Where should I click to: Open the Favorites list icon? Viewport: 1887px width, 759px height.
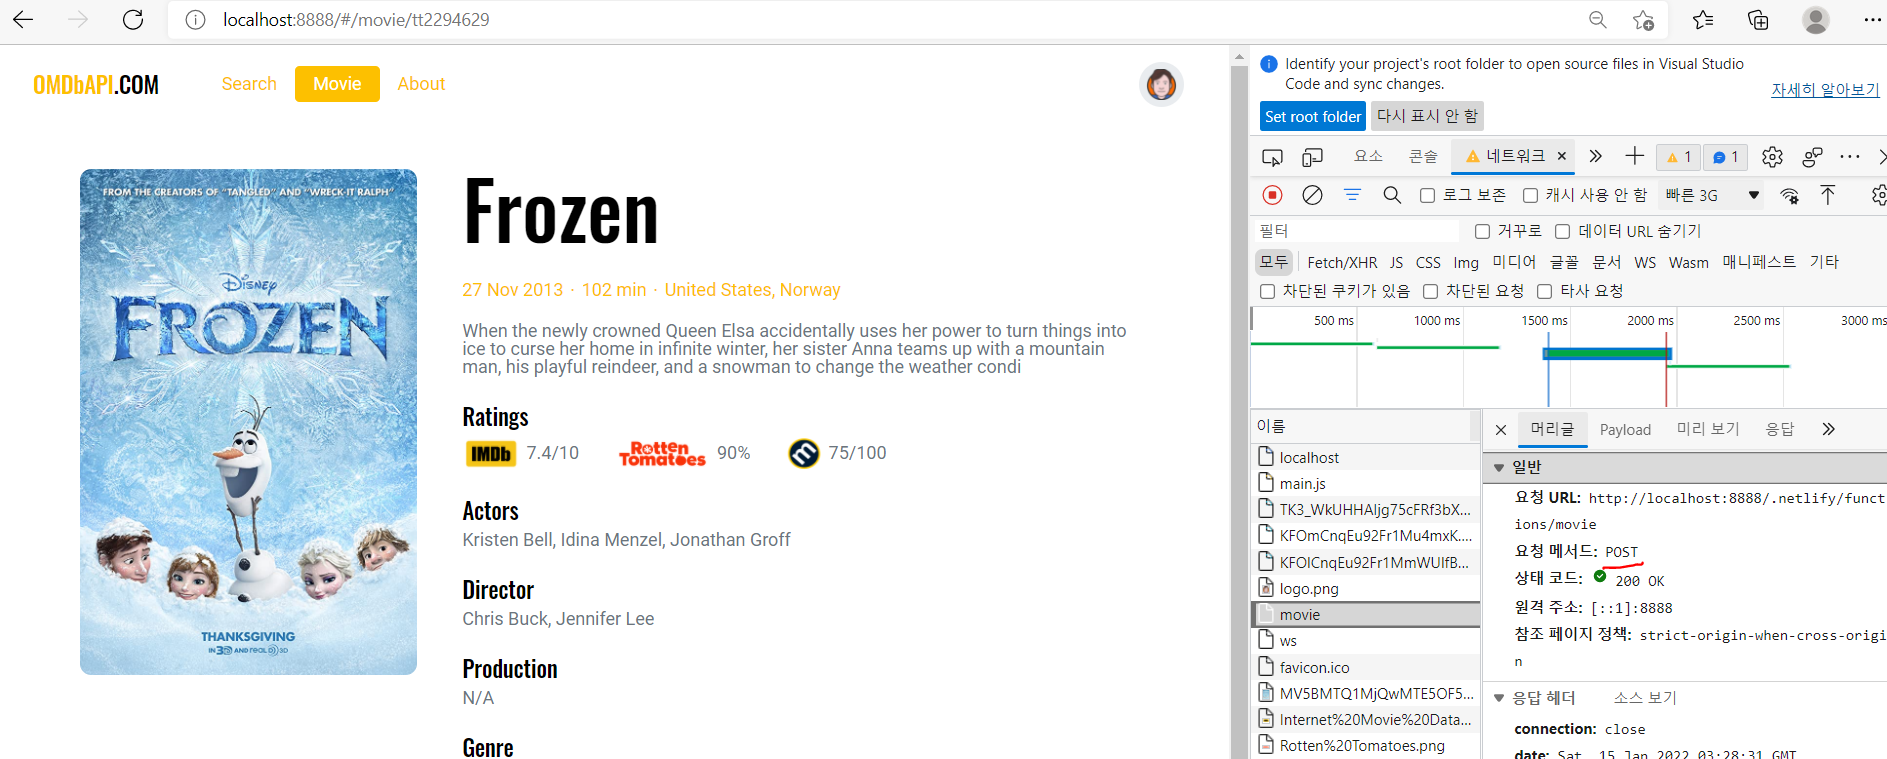tap(1703, 20)
